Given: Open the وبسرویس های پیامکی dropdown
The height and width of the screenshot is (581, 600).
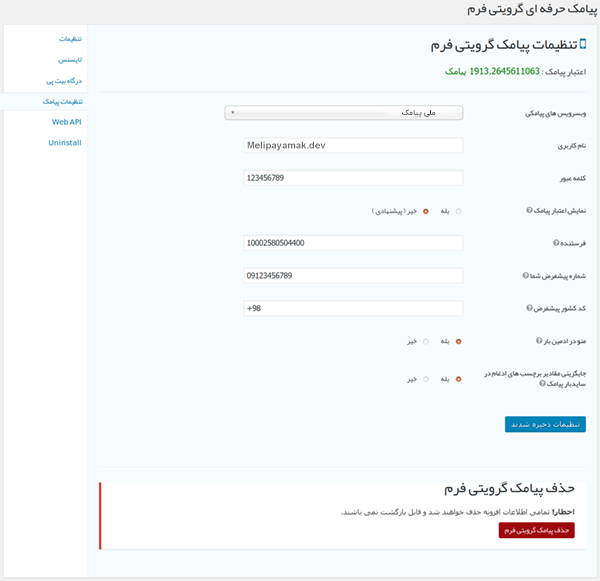Looking at the screenshot, I should click(344, 113).
